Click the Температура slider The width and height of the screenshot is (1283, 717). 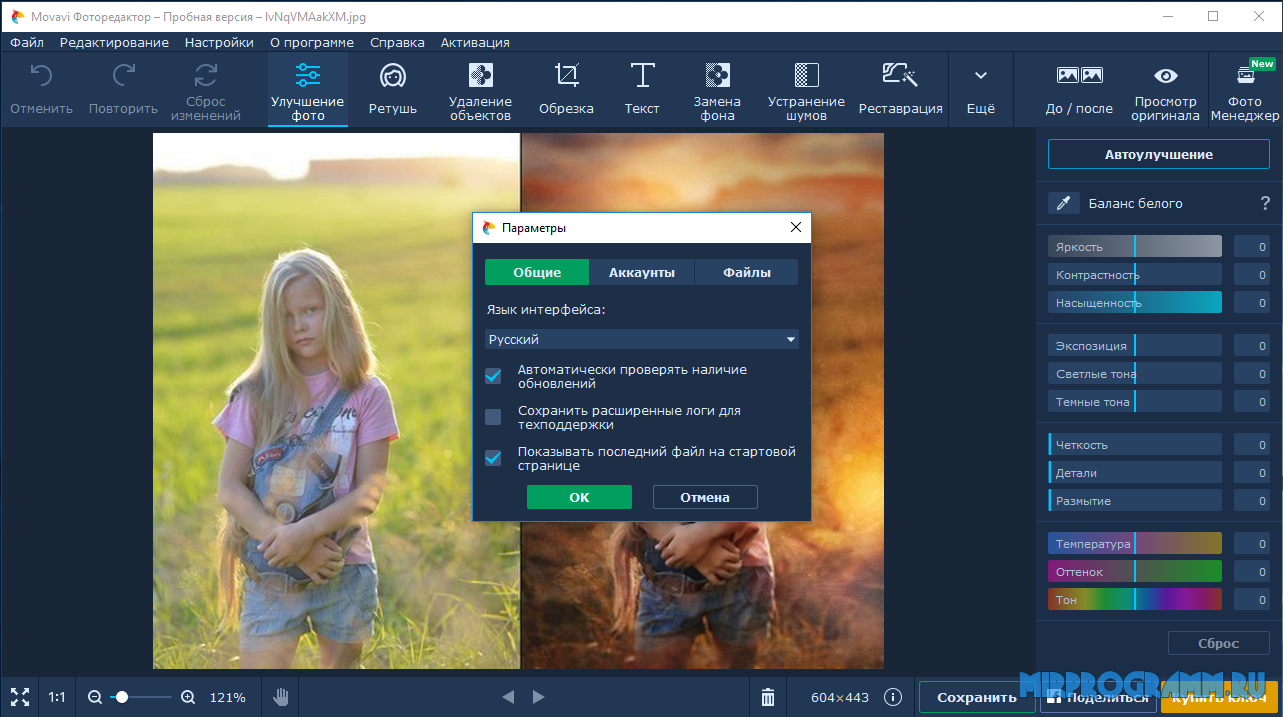pos(1135,543)
